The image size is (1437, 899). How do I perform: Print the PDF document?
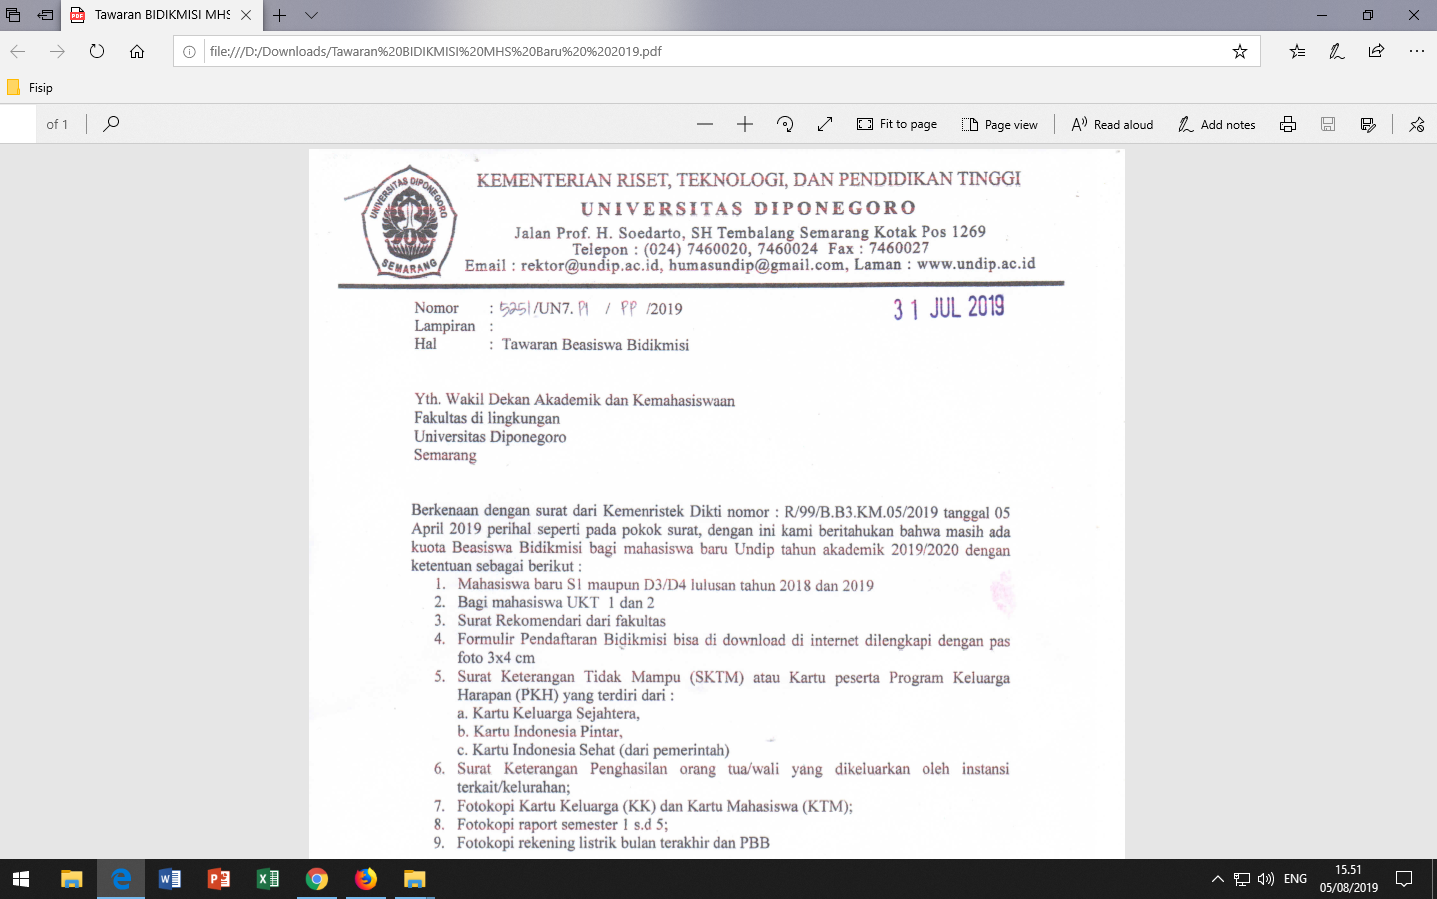1287,123
